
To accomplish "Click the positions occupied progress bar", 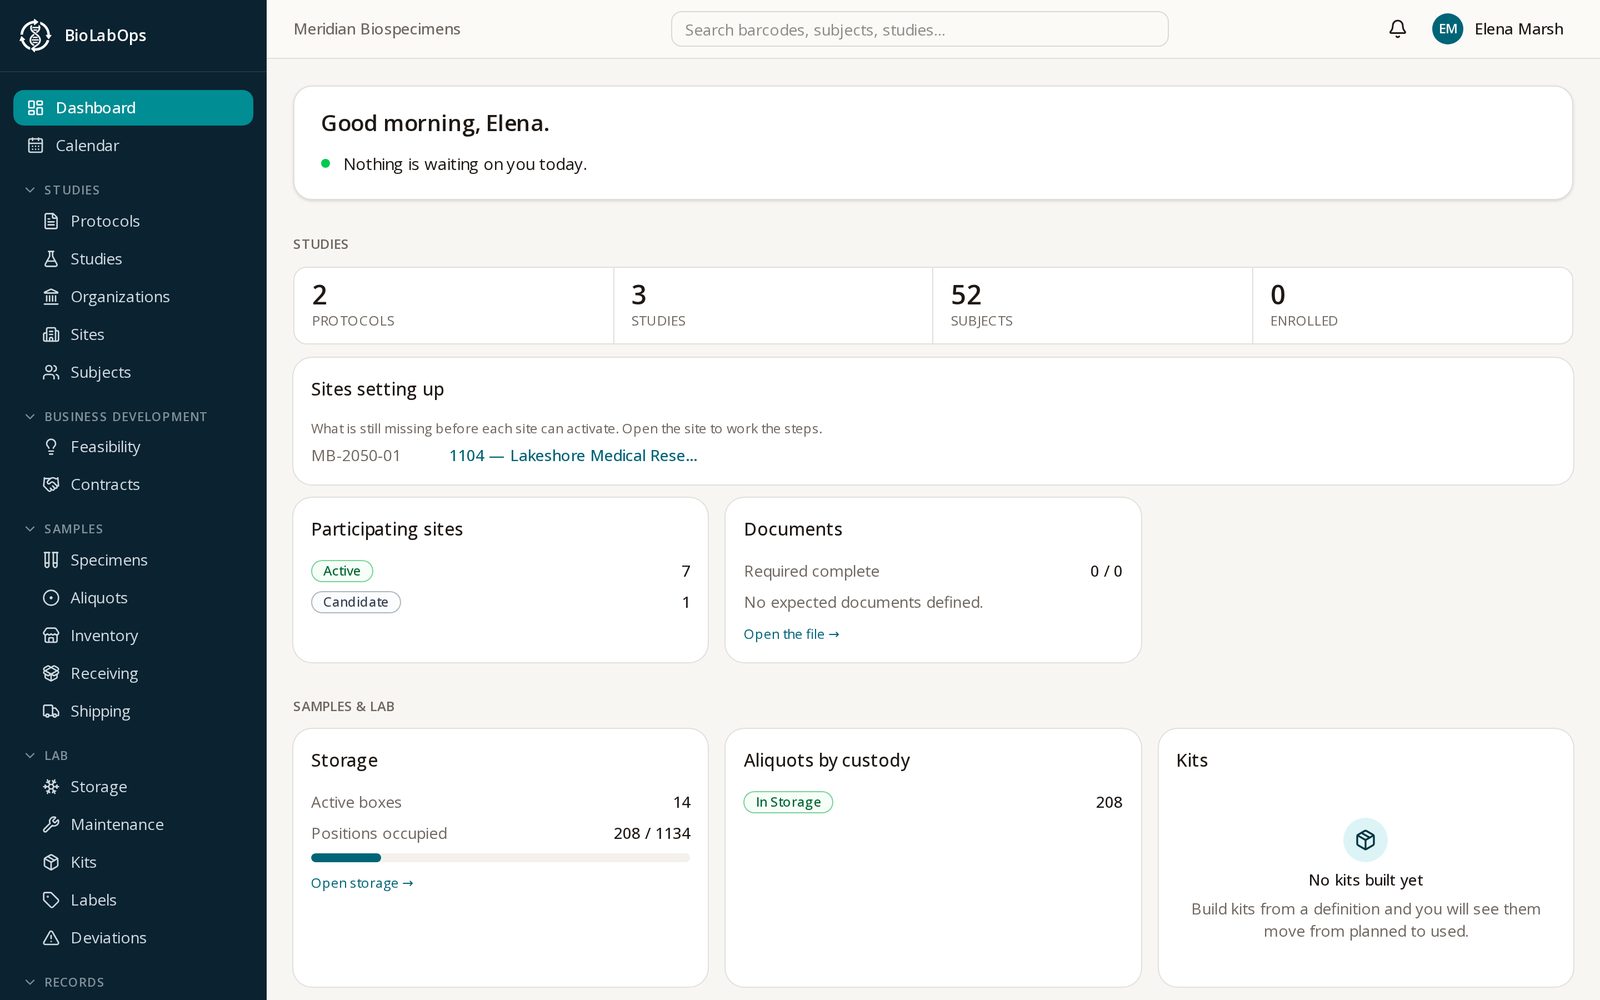I will tap(500, 858).
